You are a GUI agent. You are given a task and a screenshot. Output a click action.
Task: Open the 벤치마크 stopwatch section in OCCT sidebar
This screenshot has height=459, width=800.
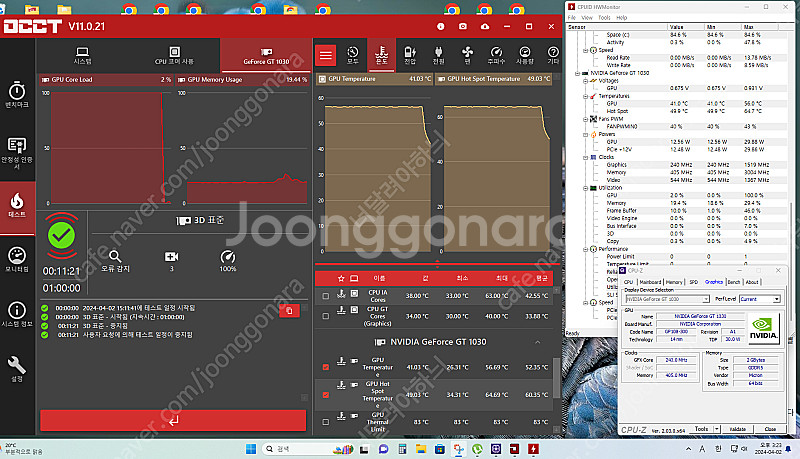coord(17,94)
